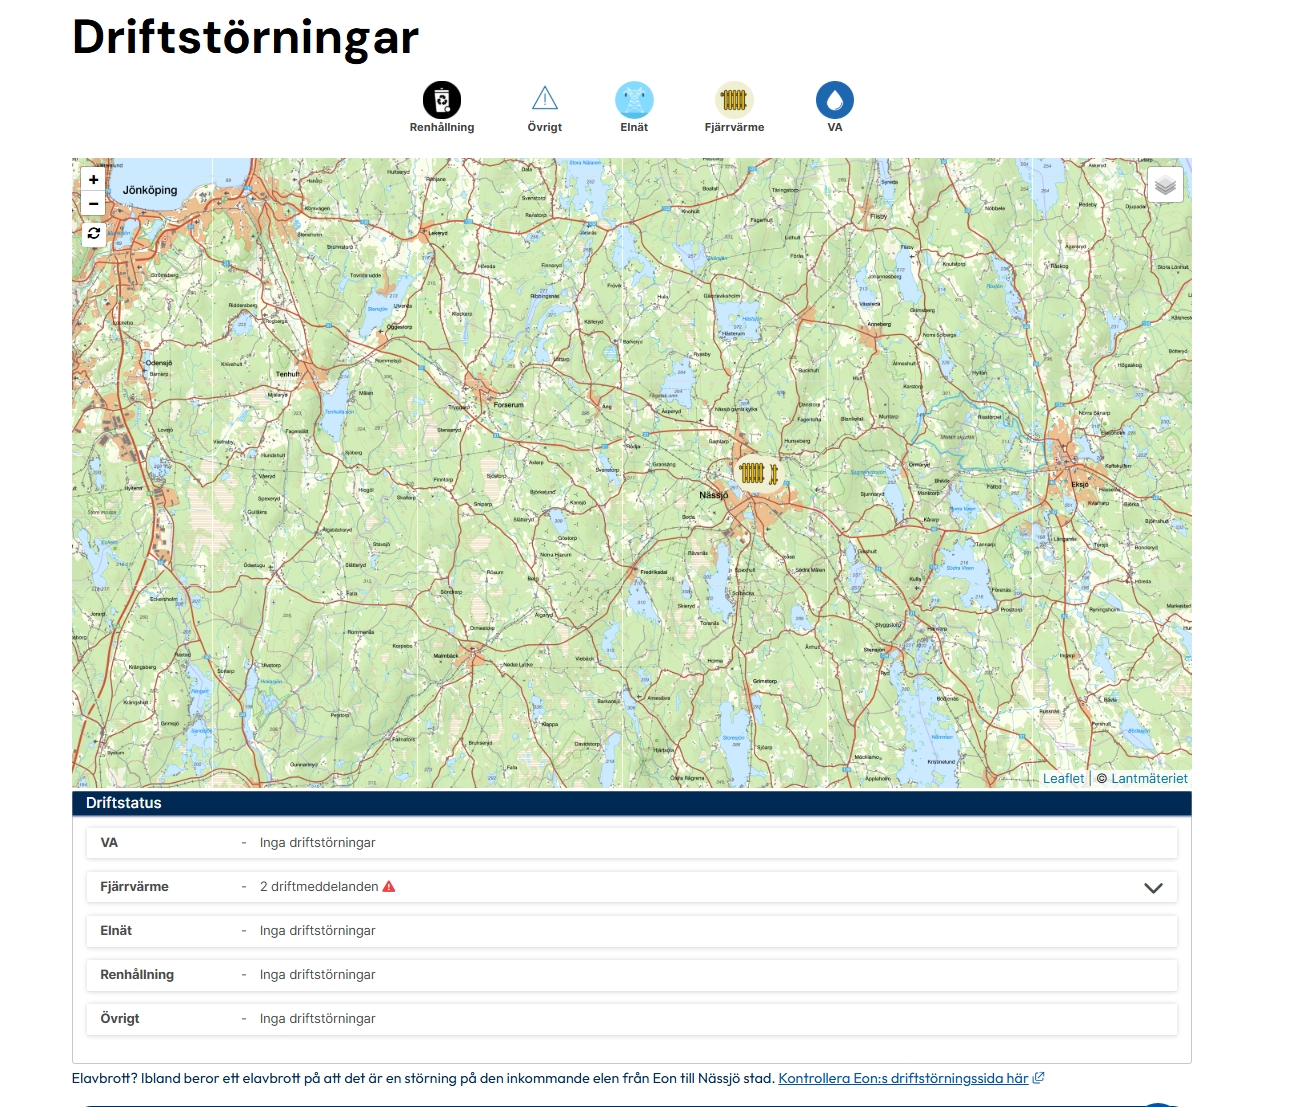Zoom out on the map
The image size is (1304, 1107).
(x=93, y=204)
